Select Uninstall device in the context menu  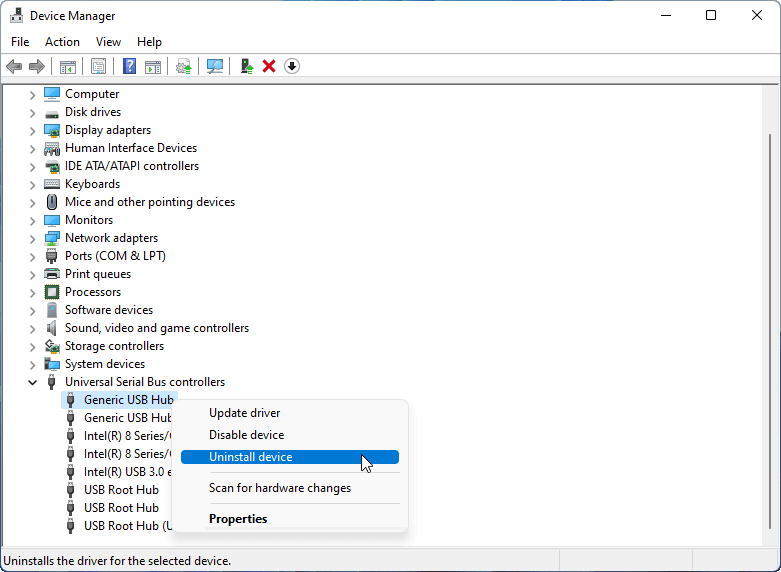(290, 457)
